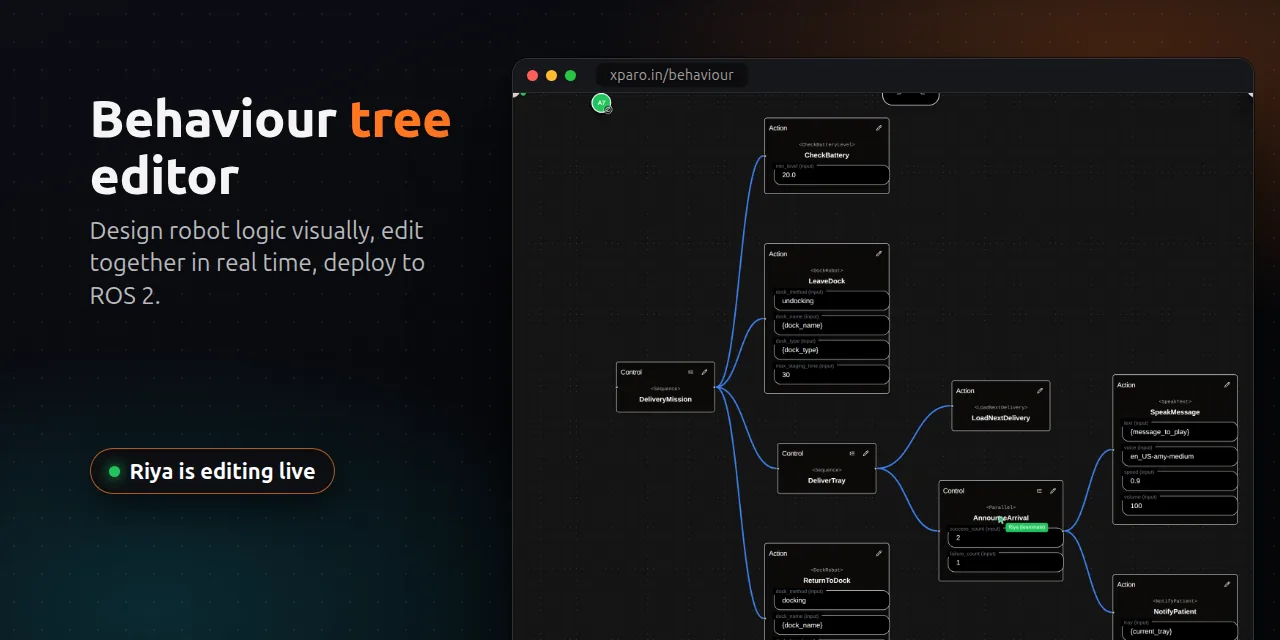Select the NotifyPatient node title
Screen dimensions: 1280x640
click(1175, 611)
